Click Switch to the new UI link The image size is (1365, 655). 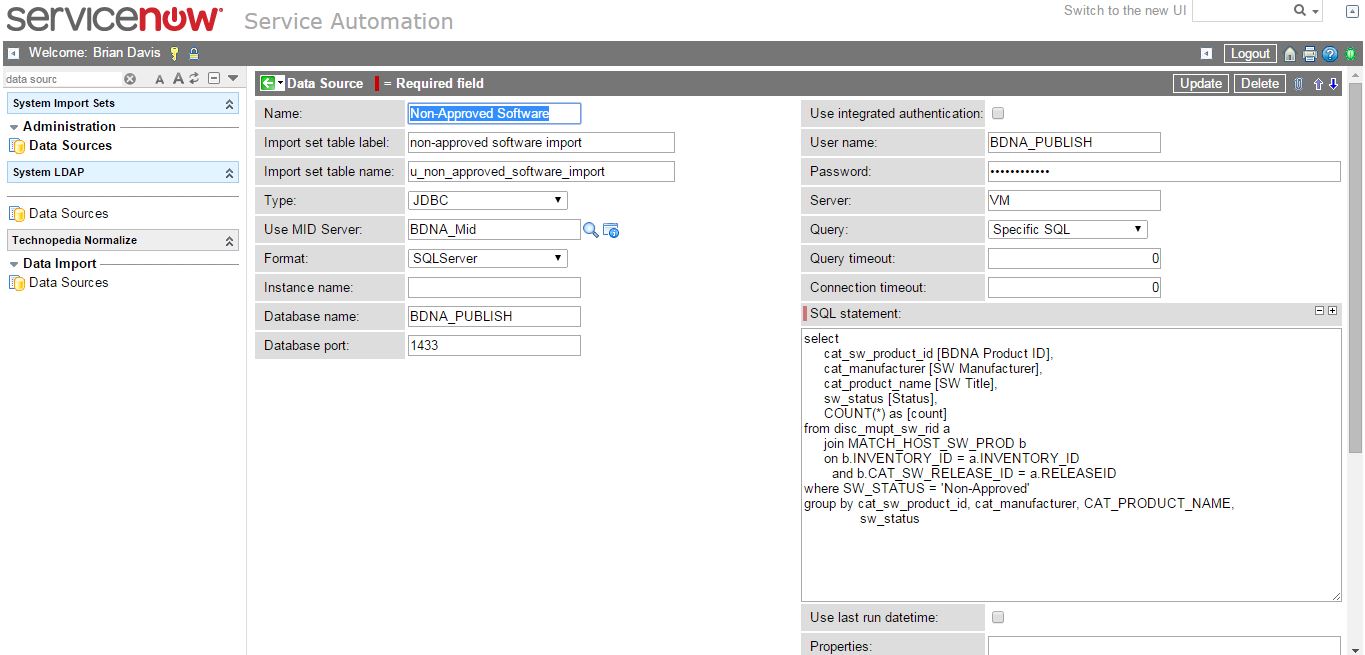[x=1124, y=11]
